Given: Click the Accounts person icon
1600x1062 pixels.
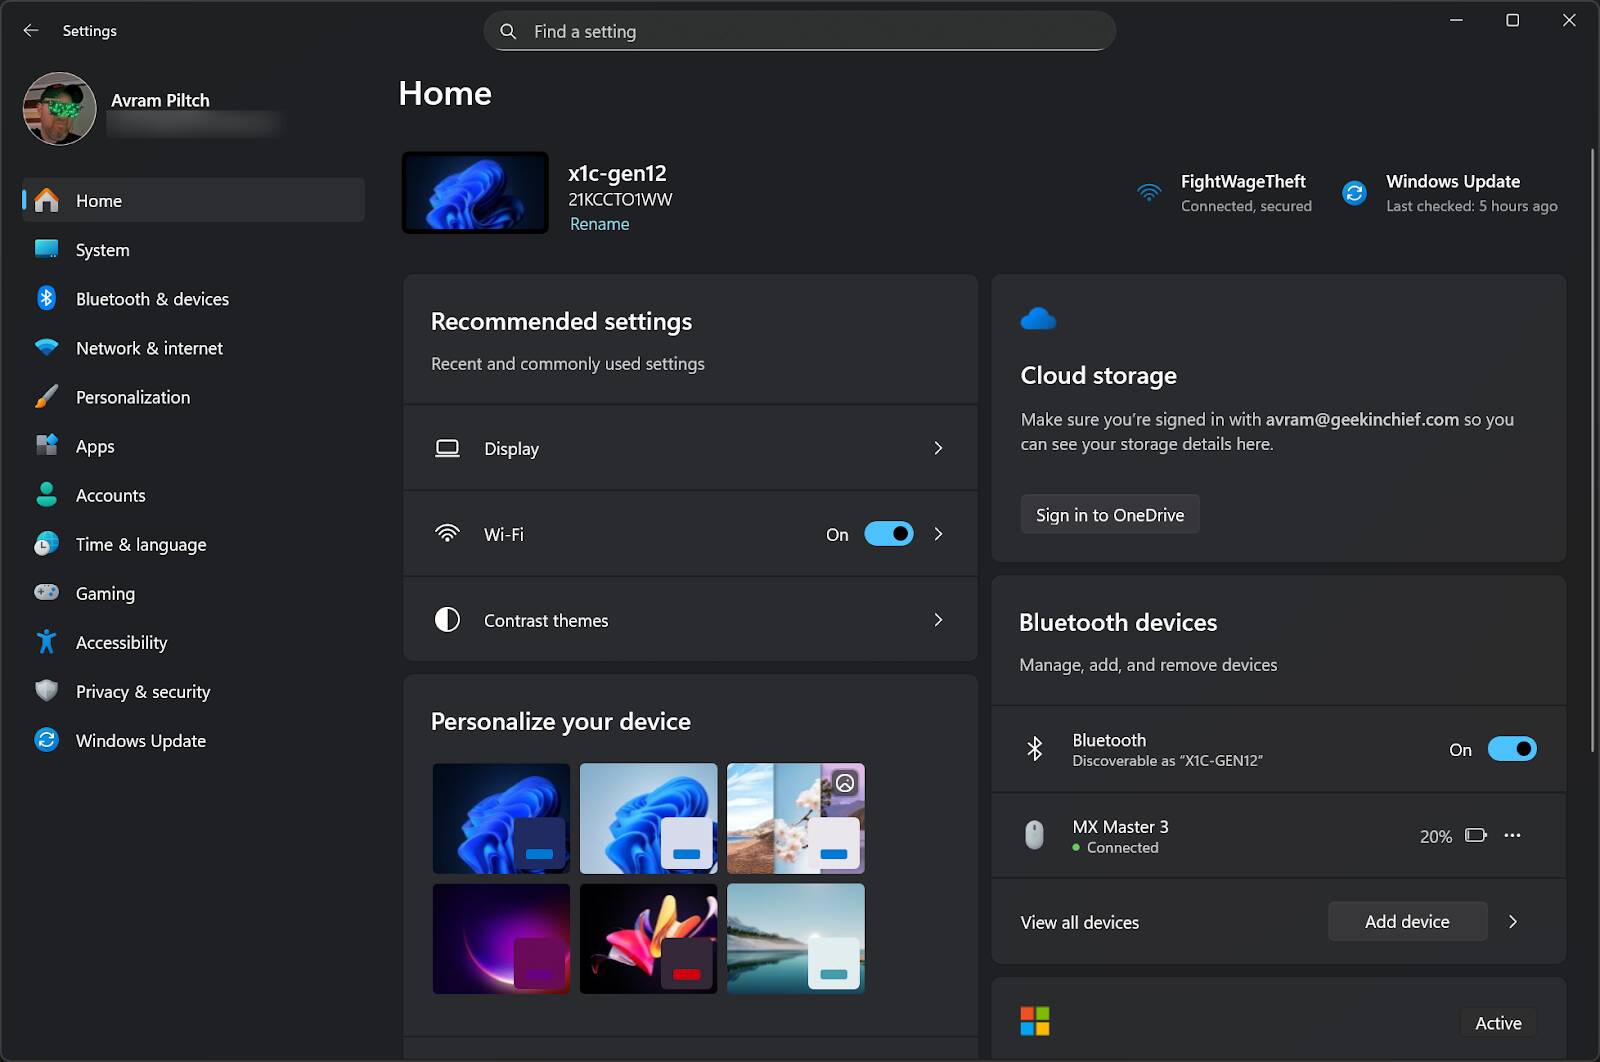Looking at the screenshot, I should point(47,494).
